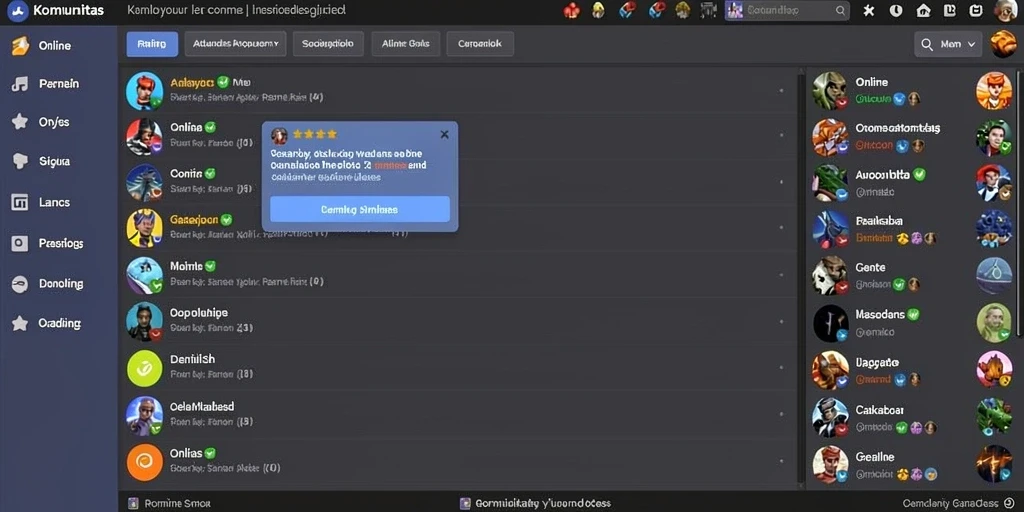The height and width of the screenshot is (512, 1024).
Task: Click the green check badge next to Moinlis
Action: click(210, 266)
